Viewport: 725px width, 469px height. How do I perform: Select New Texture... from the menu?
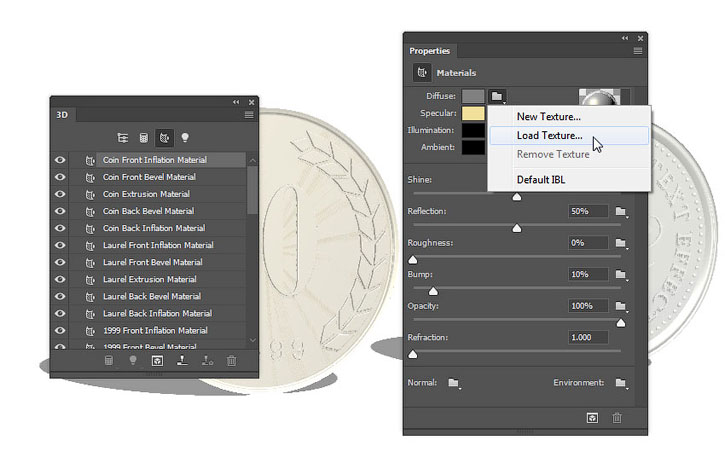[549, 117]
